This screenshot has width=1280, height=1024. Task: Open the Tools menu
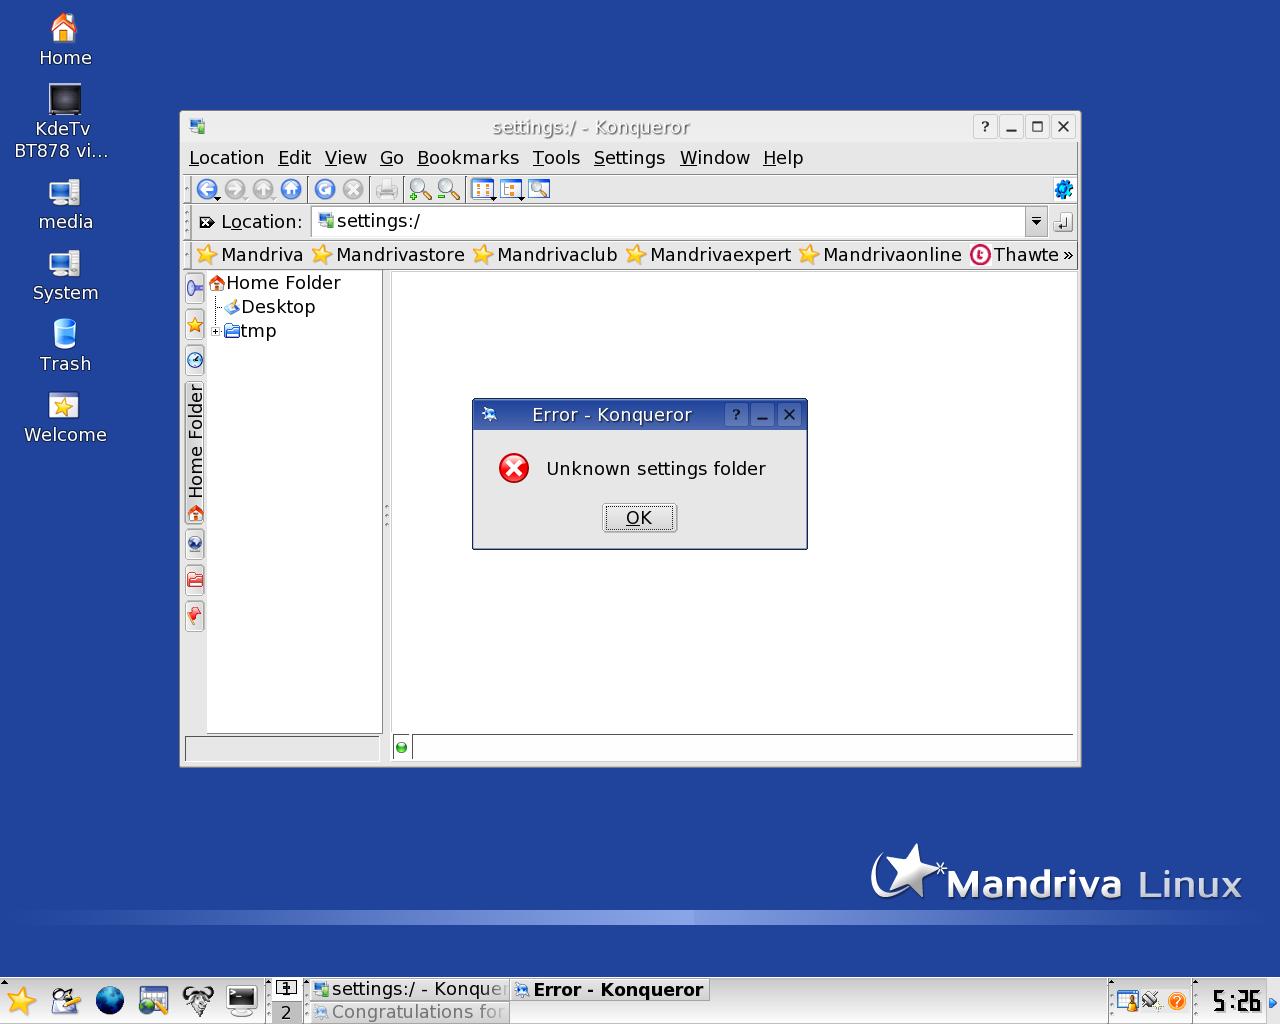coord(556,158)
